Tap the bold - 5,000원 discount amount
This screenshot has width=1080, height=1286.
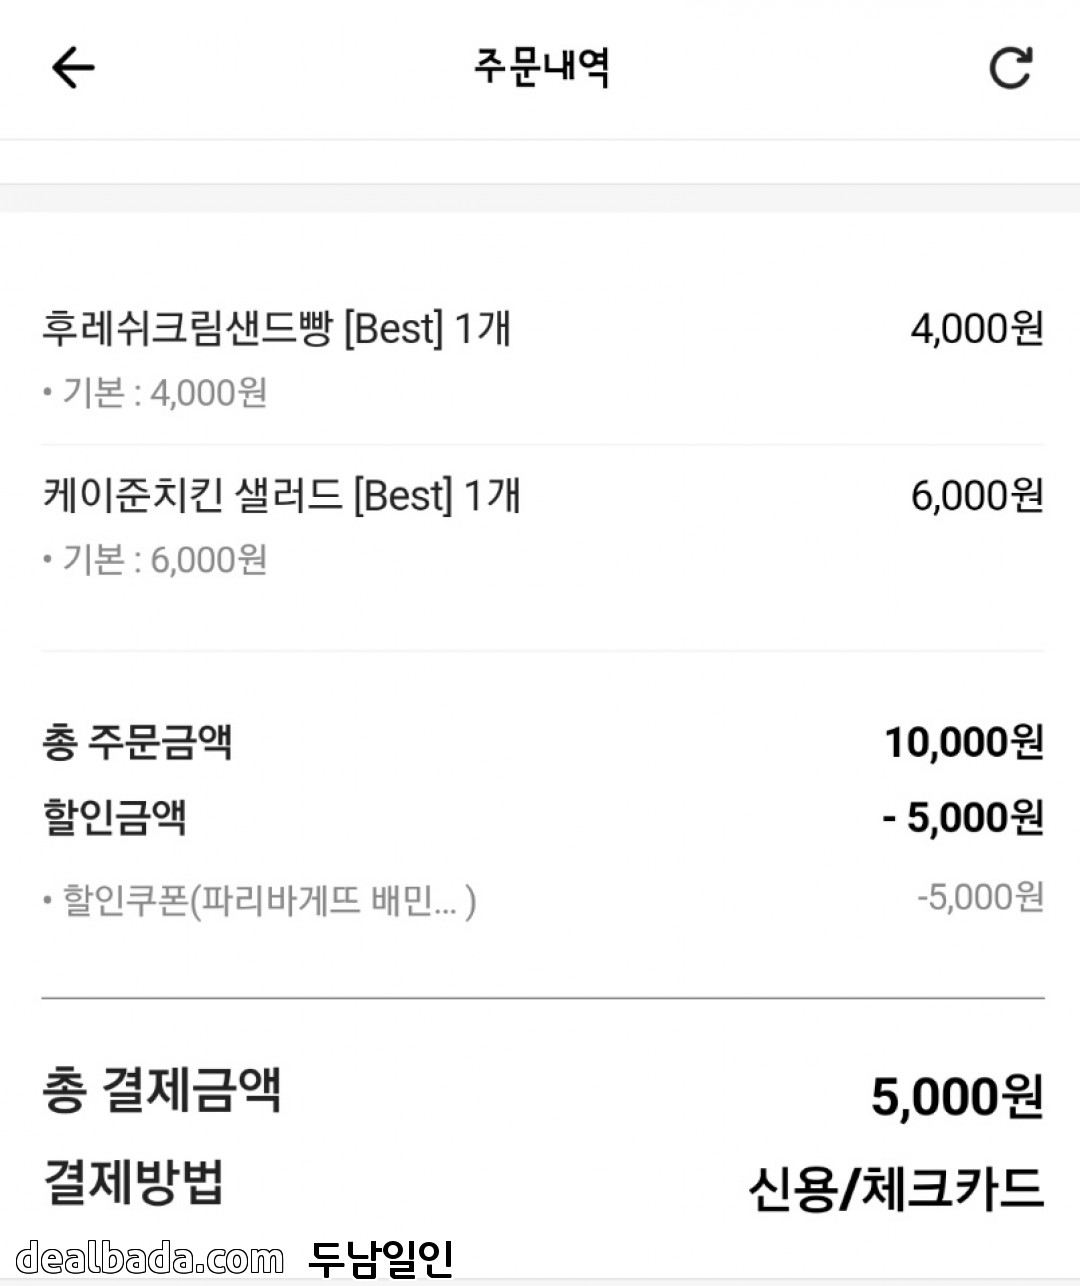point(962,818)
